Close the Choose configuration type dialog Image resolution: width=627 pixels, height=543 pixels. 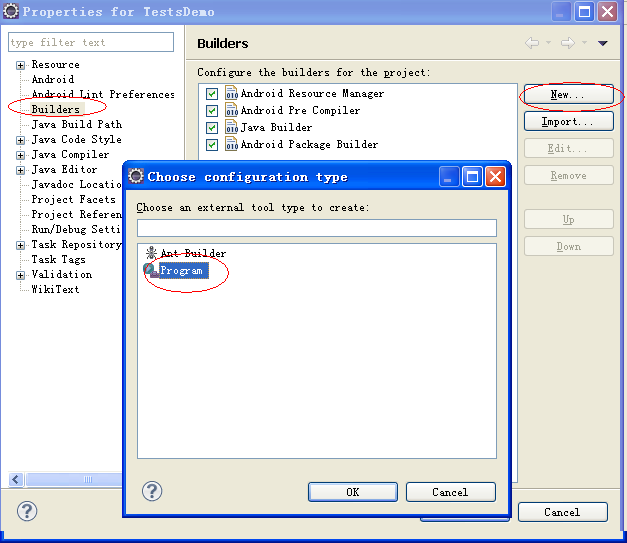pos(495,176)
